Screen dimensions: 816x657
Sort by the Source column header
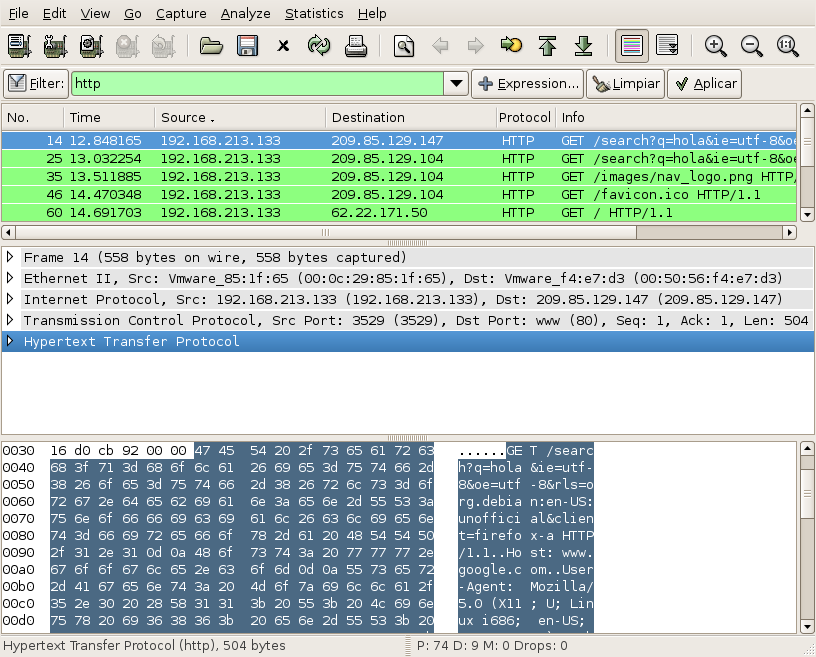[x=240, y=118]
